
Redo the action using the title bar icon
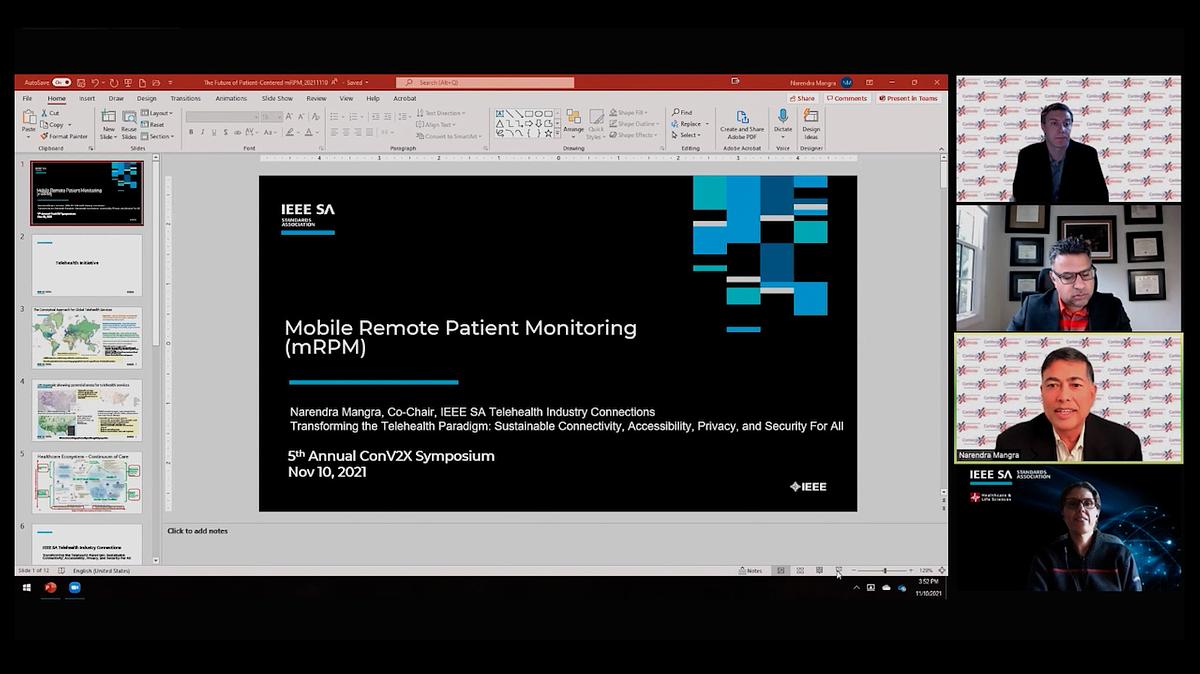tap(114, 83)
